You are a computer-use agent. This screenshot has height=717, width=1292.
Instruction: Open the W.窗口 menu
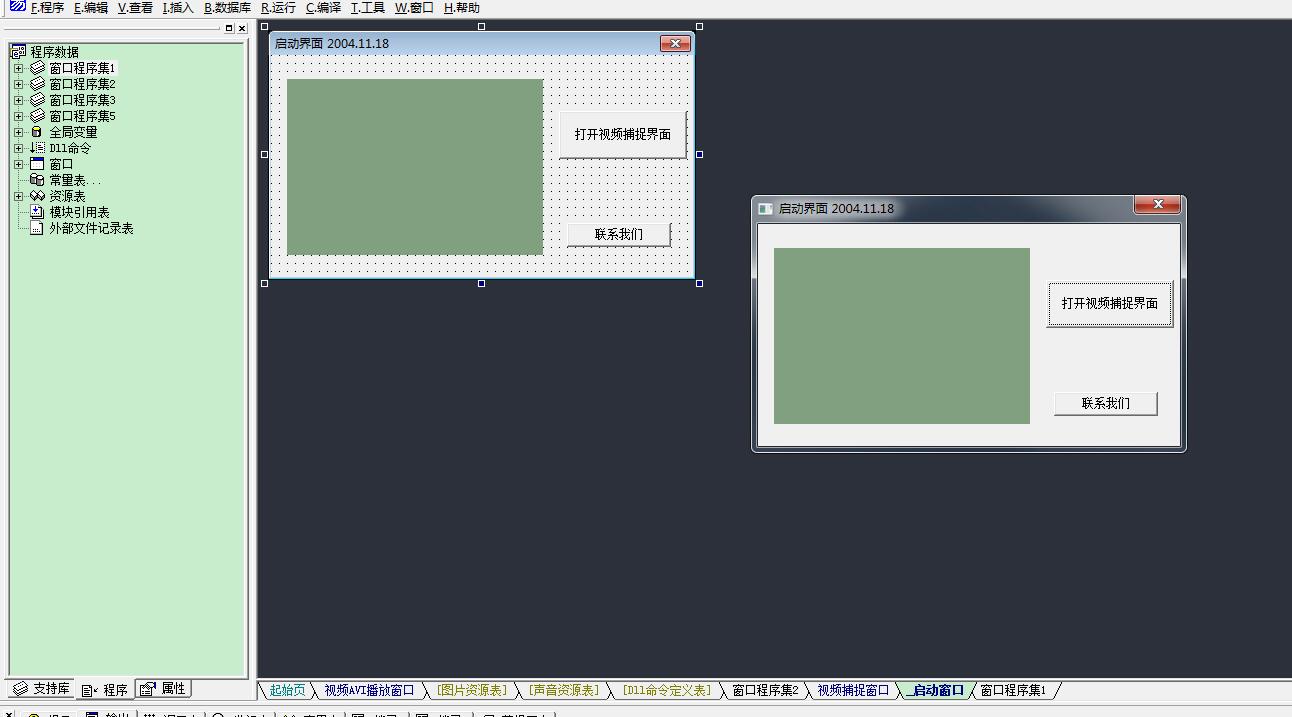pos(414,7)
